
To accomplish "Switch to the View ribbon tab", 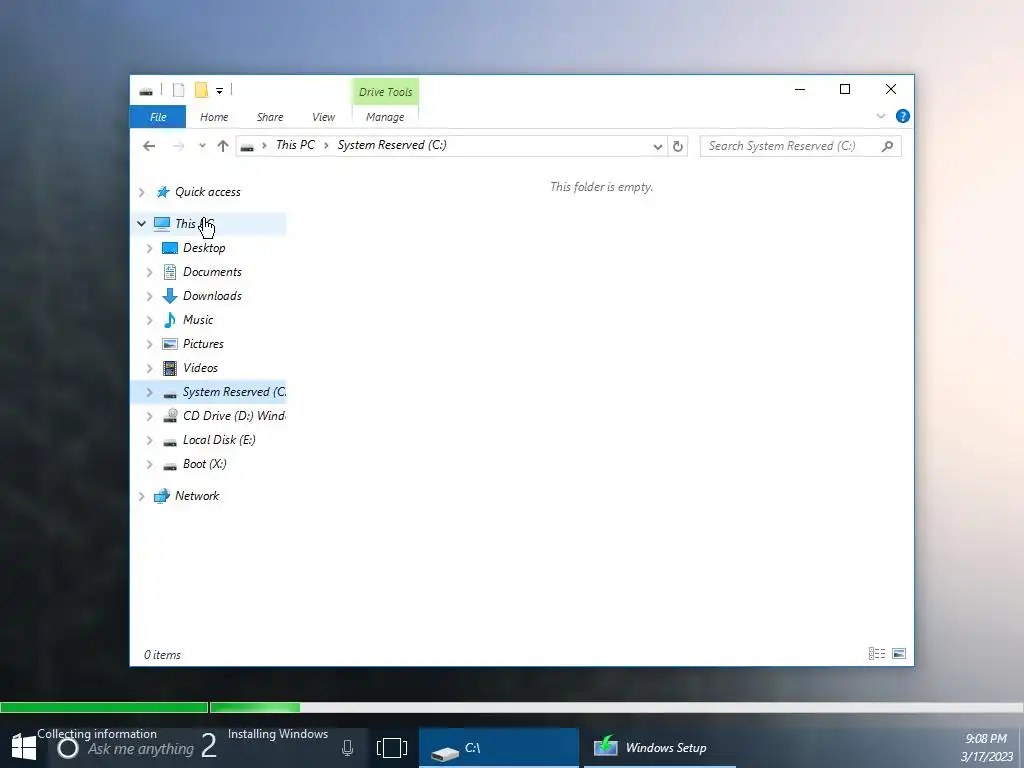I will click(323, 117).
